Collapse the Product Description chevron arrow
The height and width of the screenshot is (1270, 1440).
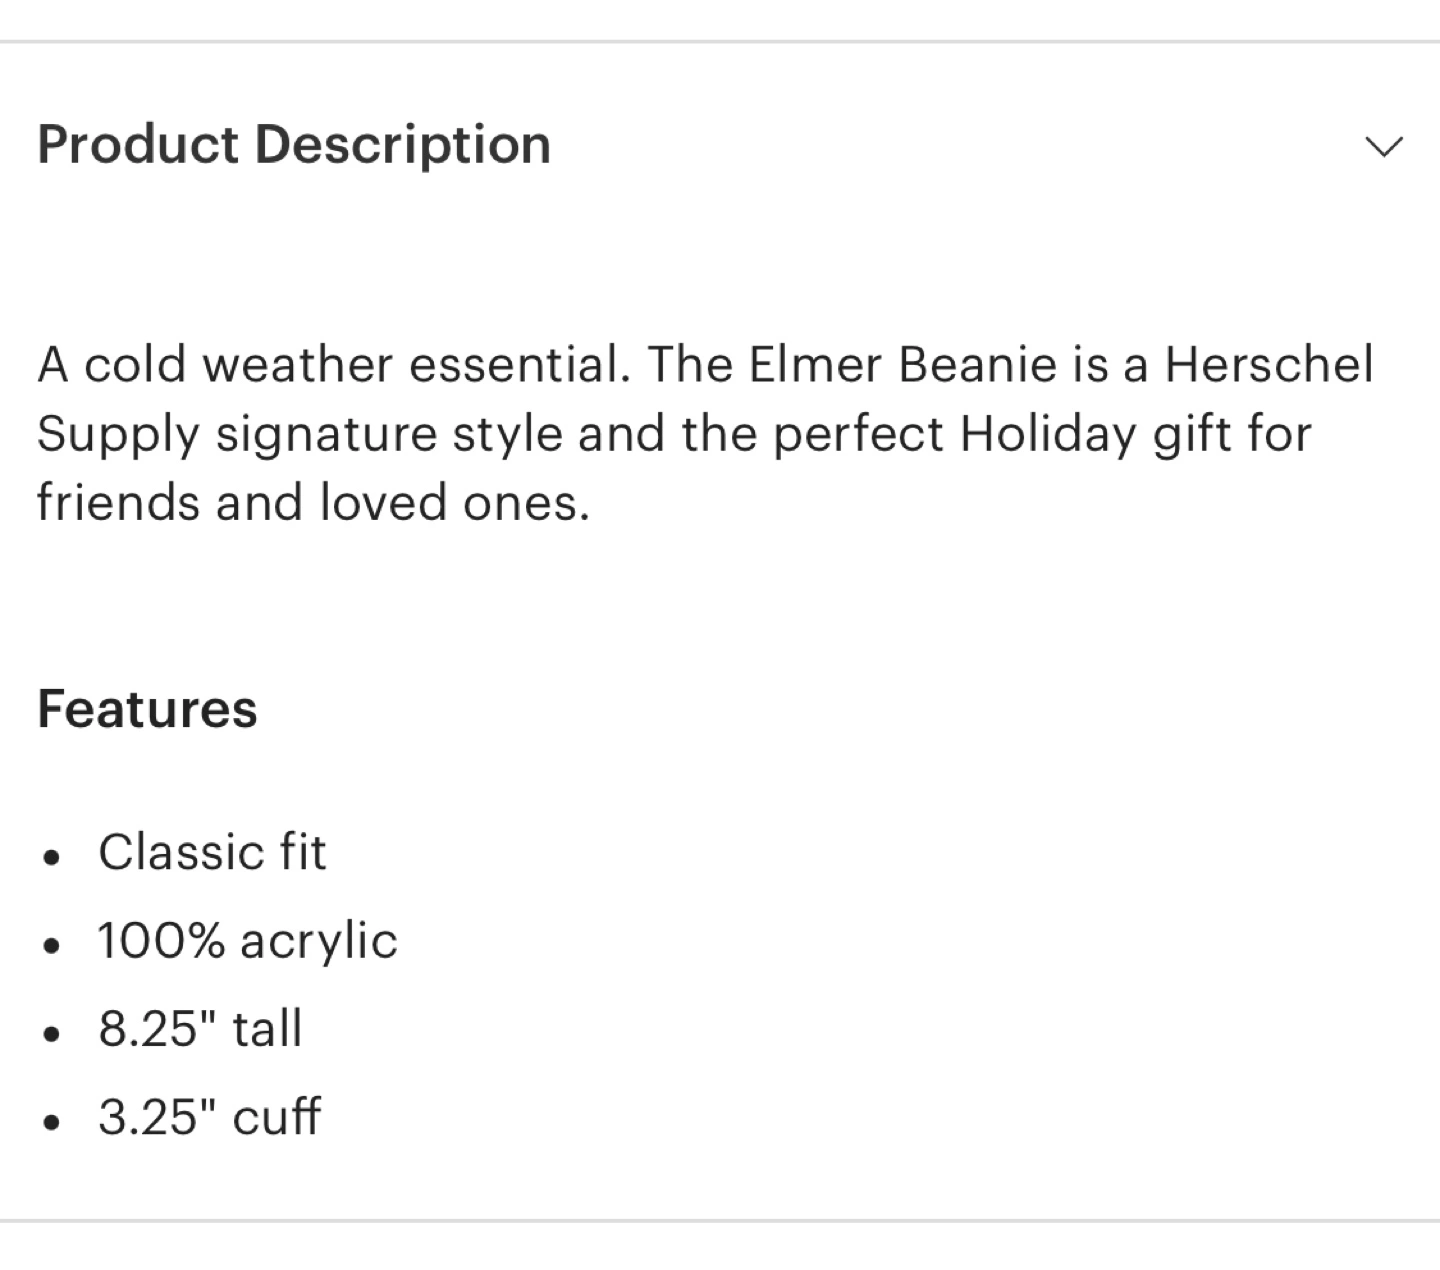tap(1384, 147)
